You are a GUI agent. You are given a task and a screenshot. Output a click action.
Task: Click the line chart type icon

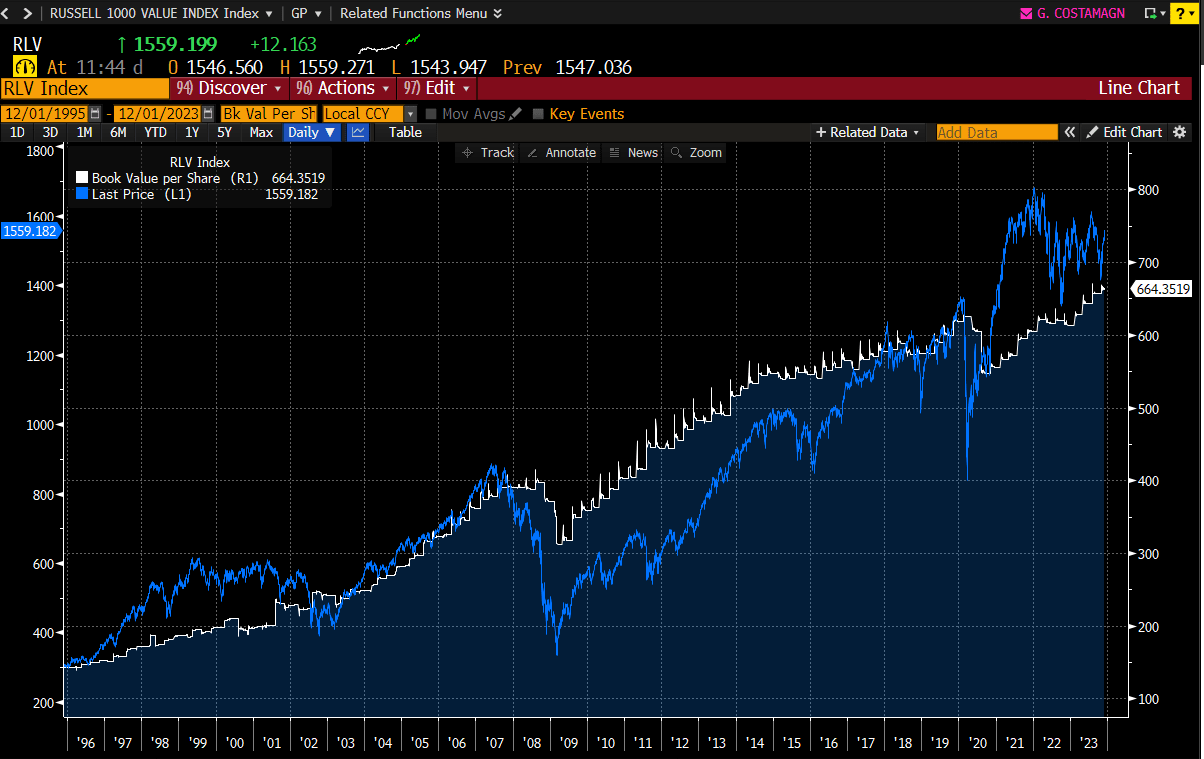(x=357, y=132)
